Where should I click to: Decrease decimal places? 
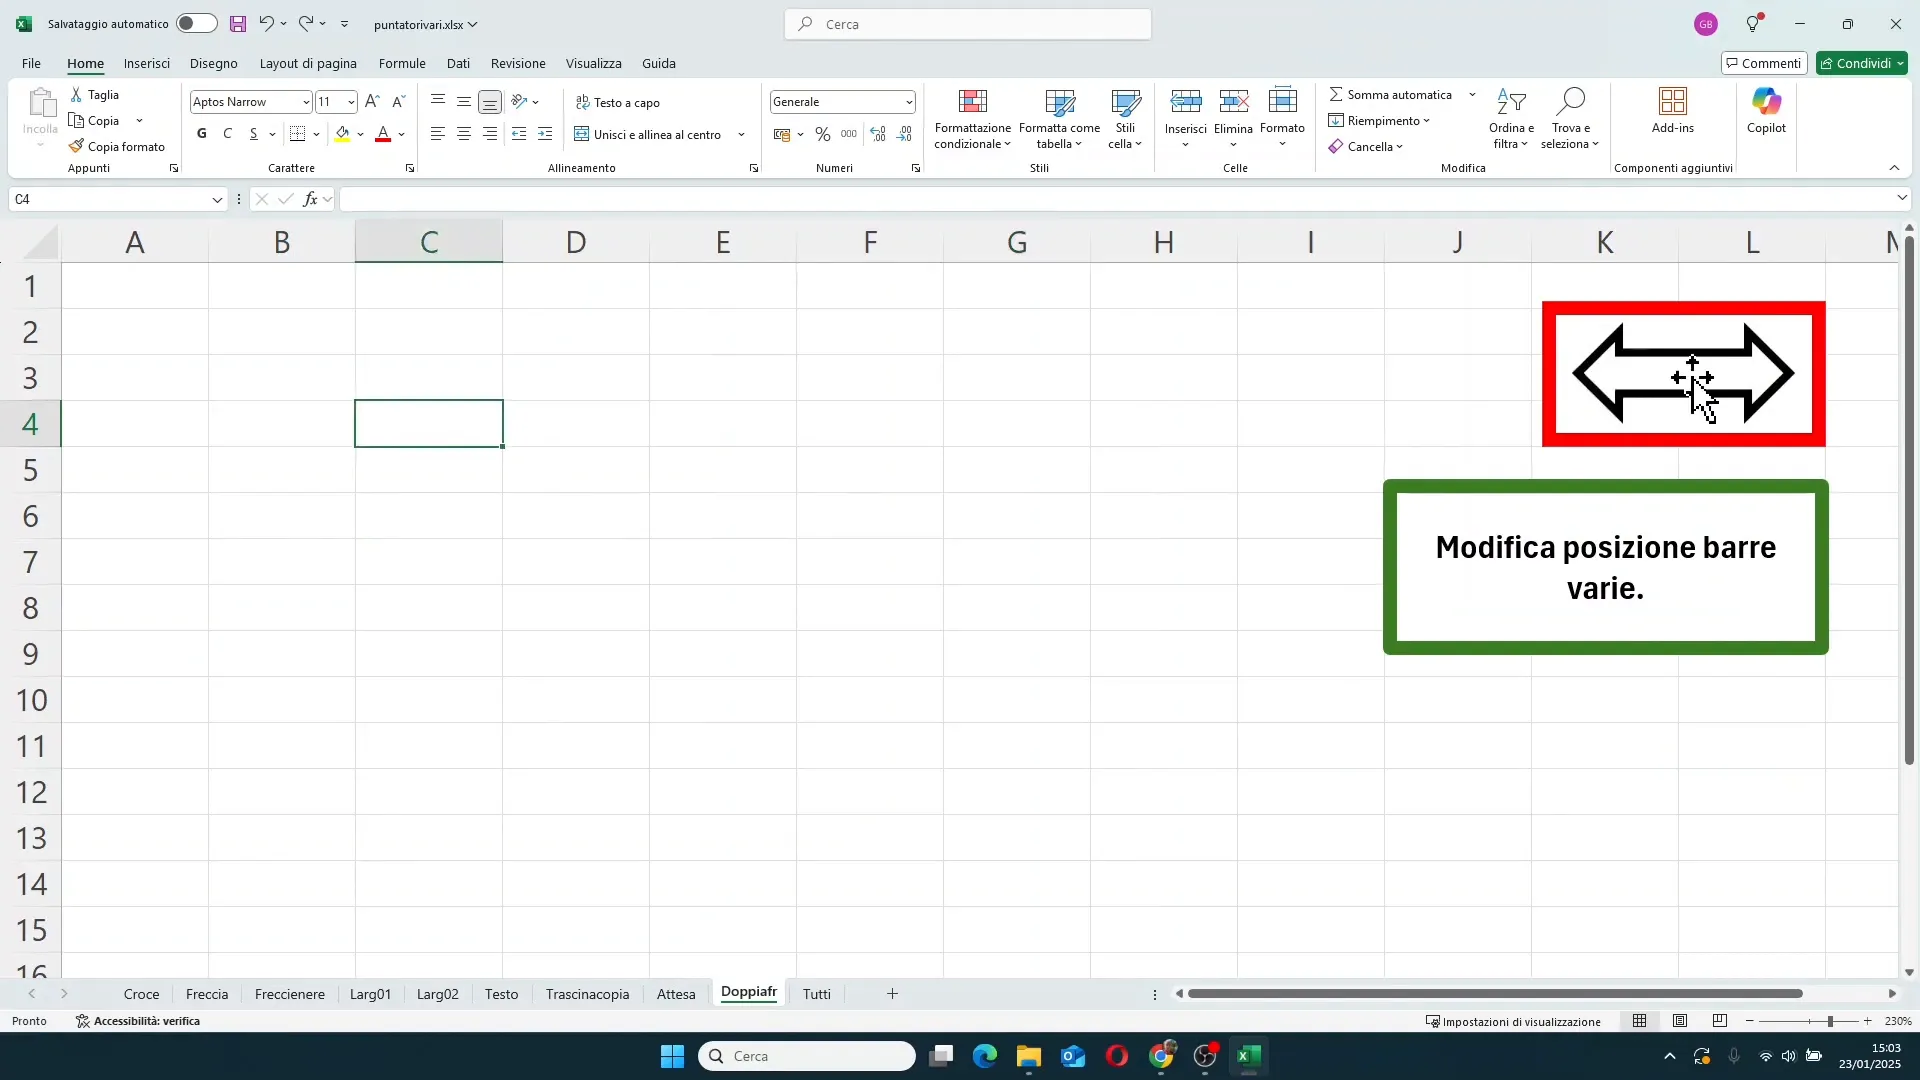pyautogui.click(x=905, y=134)
